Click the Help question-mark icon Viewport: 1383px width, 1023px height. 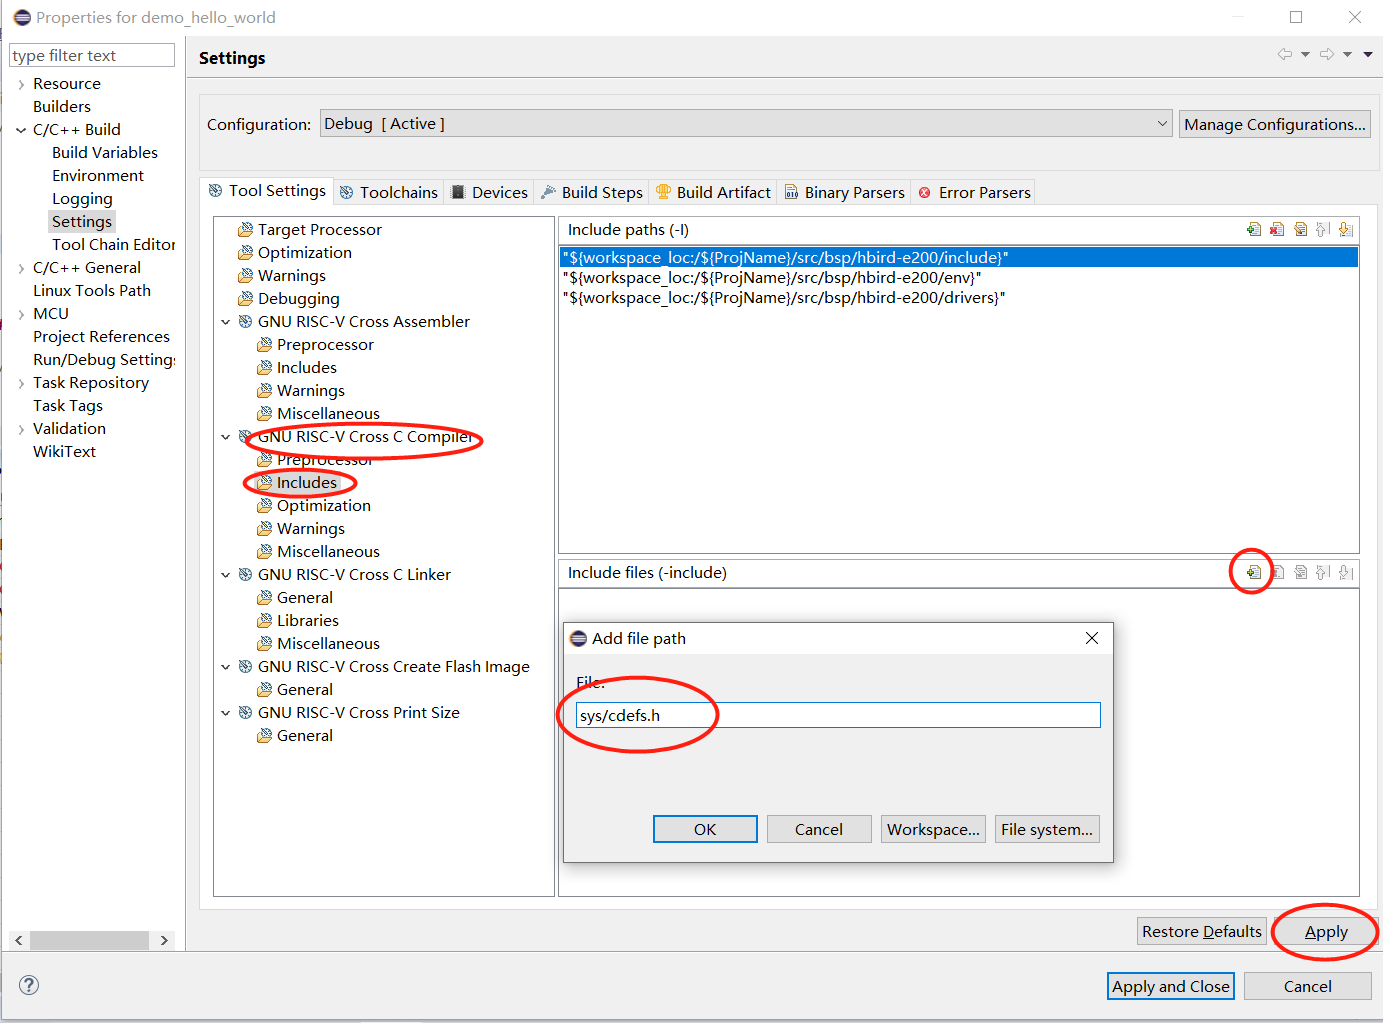[28, 985]
